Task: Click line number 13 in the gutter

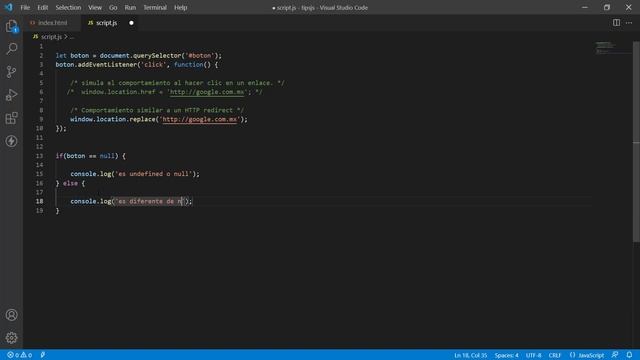Action: coord(39,156)
